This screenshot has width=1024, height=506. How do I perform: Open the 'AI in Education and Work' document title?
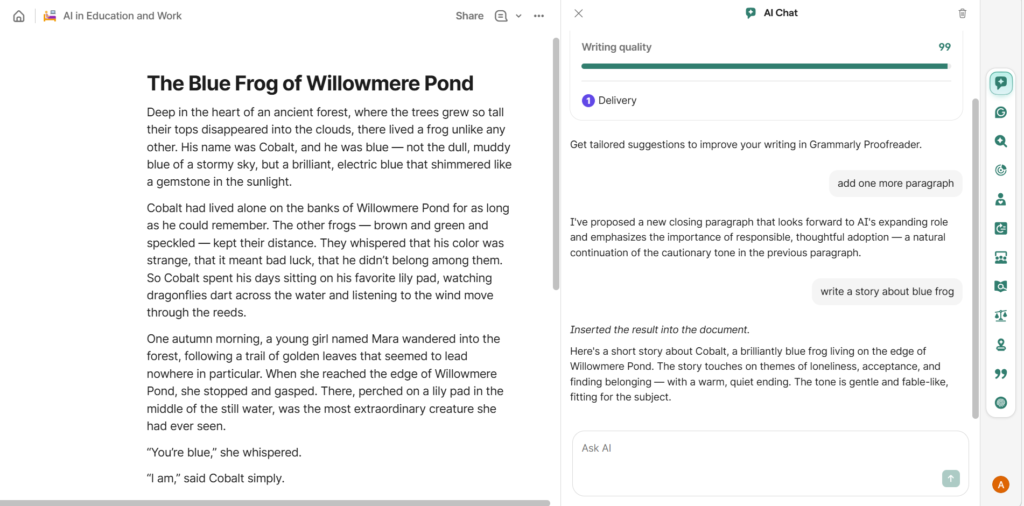(x=122, y=16)
